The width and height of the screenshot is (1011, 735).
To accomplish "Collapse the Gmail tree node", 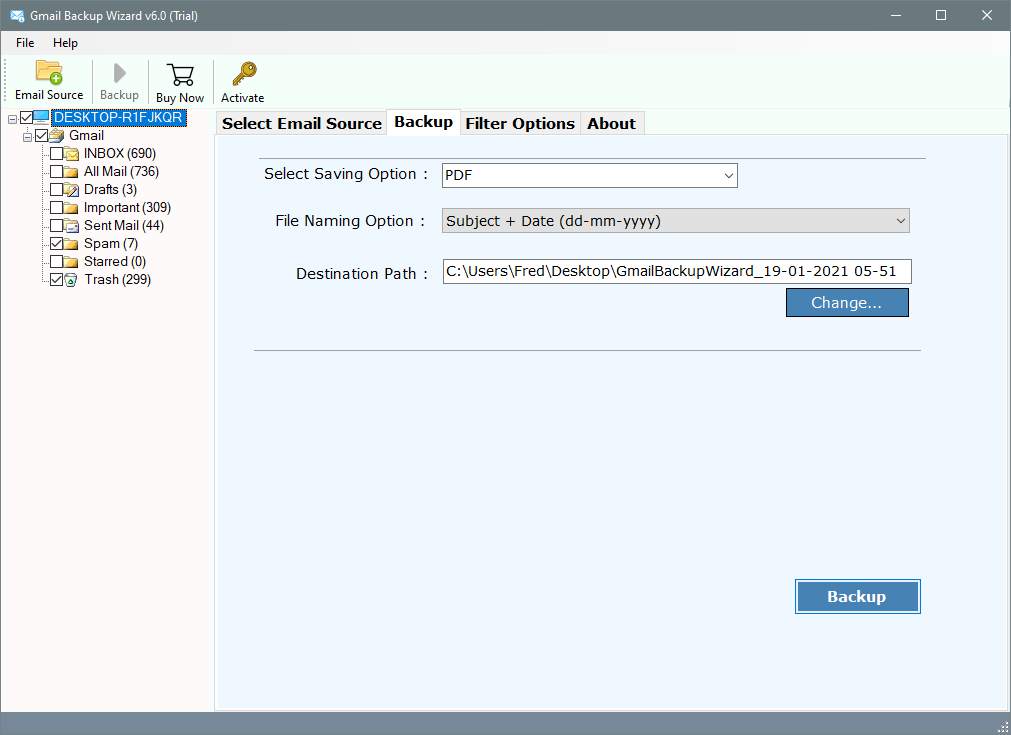I will 27,137.
